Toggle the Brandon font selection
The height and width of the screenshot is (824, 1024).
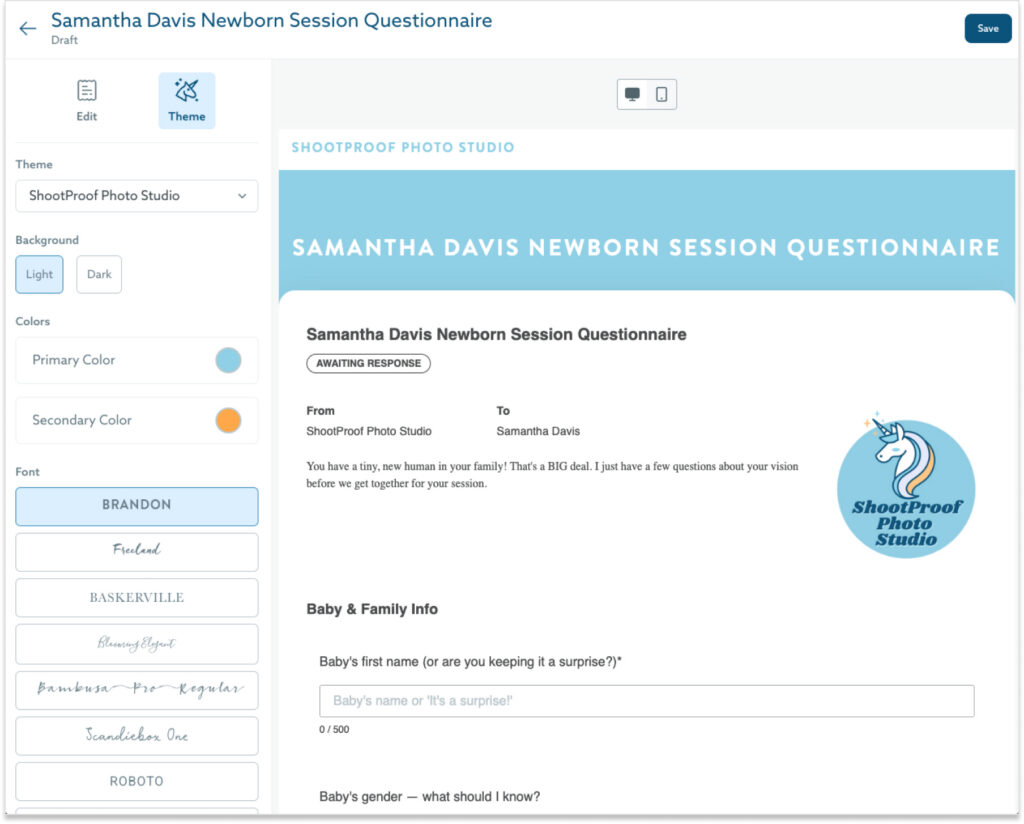(136, 507)
